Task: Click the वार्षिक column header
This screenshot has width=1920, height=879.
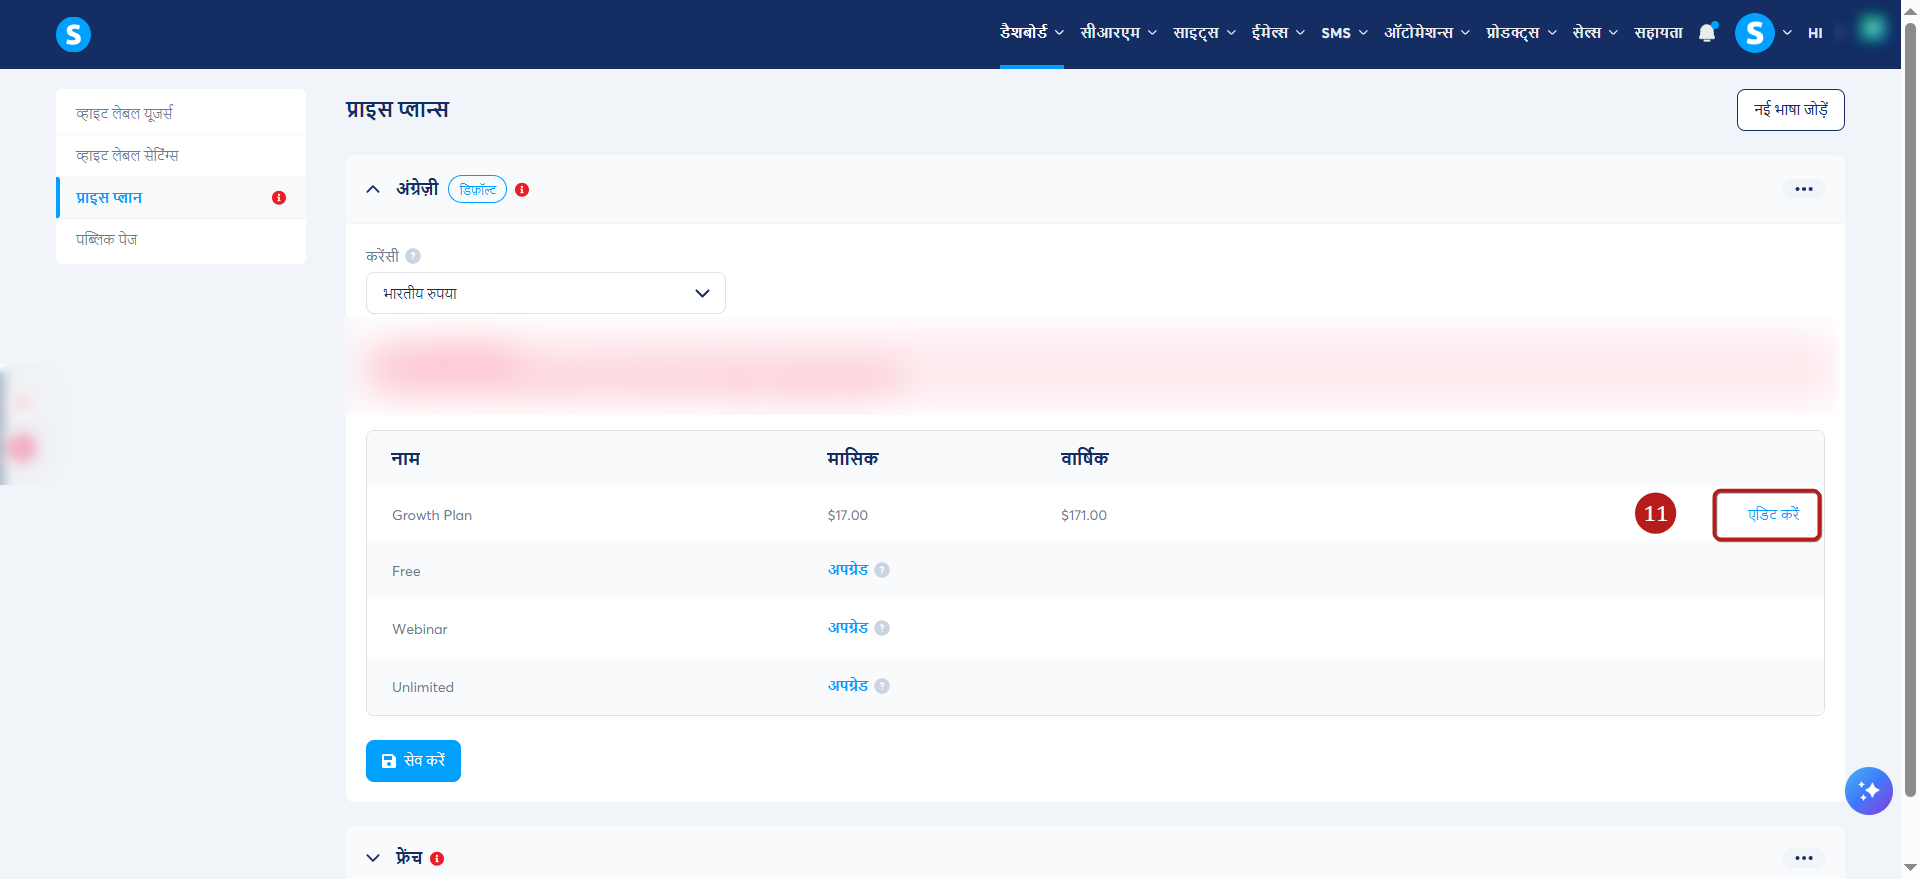Action: pyautogui.click(x=1084, y=458)
